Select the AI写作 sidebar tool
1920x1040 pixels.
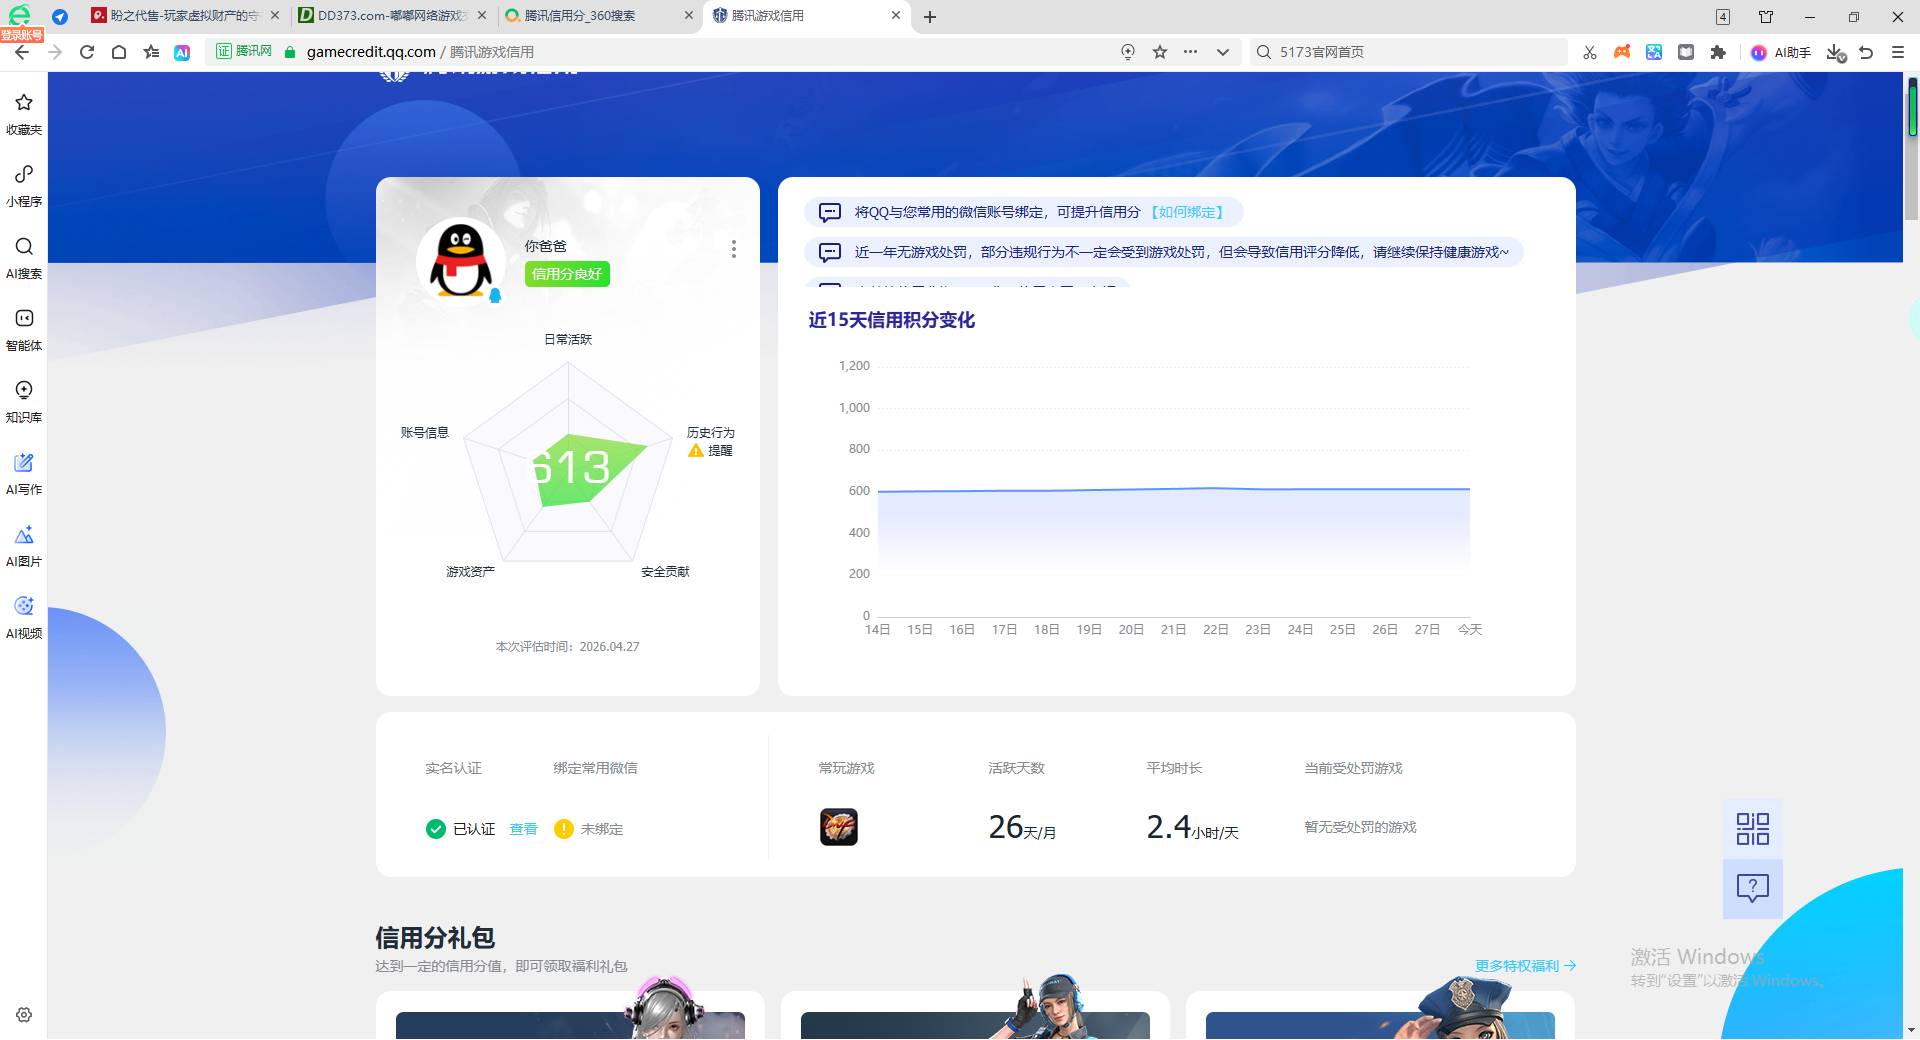(23, 472)
